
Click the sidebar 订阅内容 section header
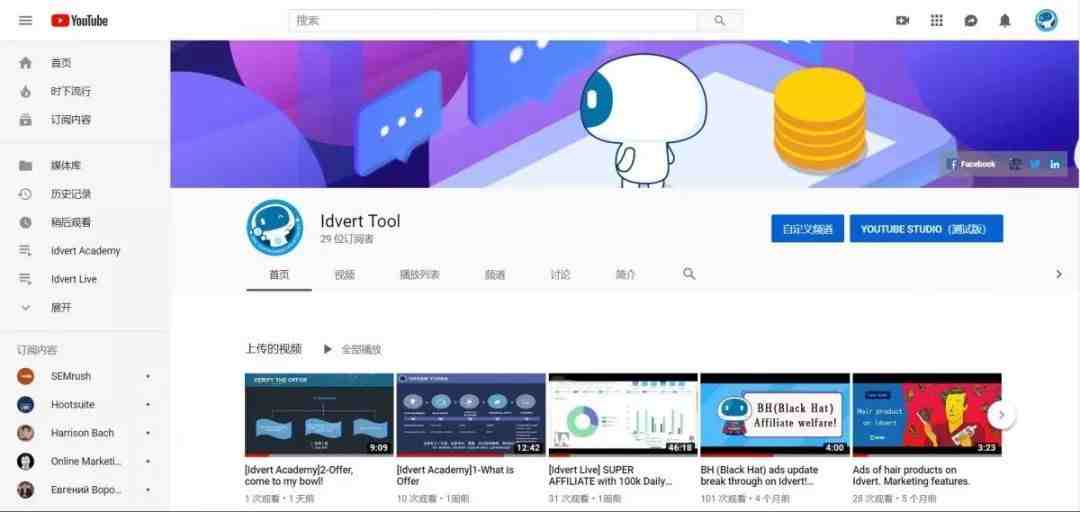pos(37,350)
